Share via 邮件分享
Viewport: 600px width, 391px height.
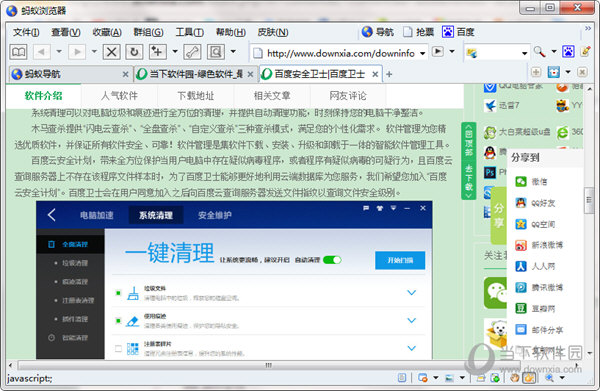pyautogui.click(x=539, y=329)
